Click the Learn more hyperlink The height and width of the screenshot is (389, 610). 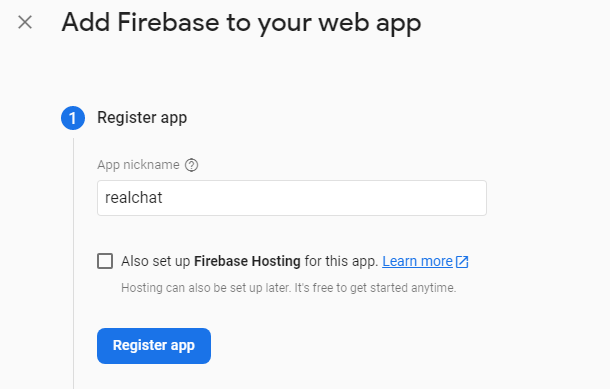417,261
